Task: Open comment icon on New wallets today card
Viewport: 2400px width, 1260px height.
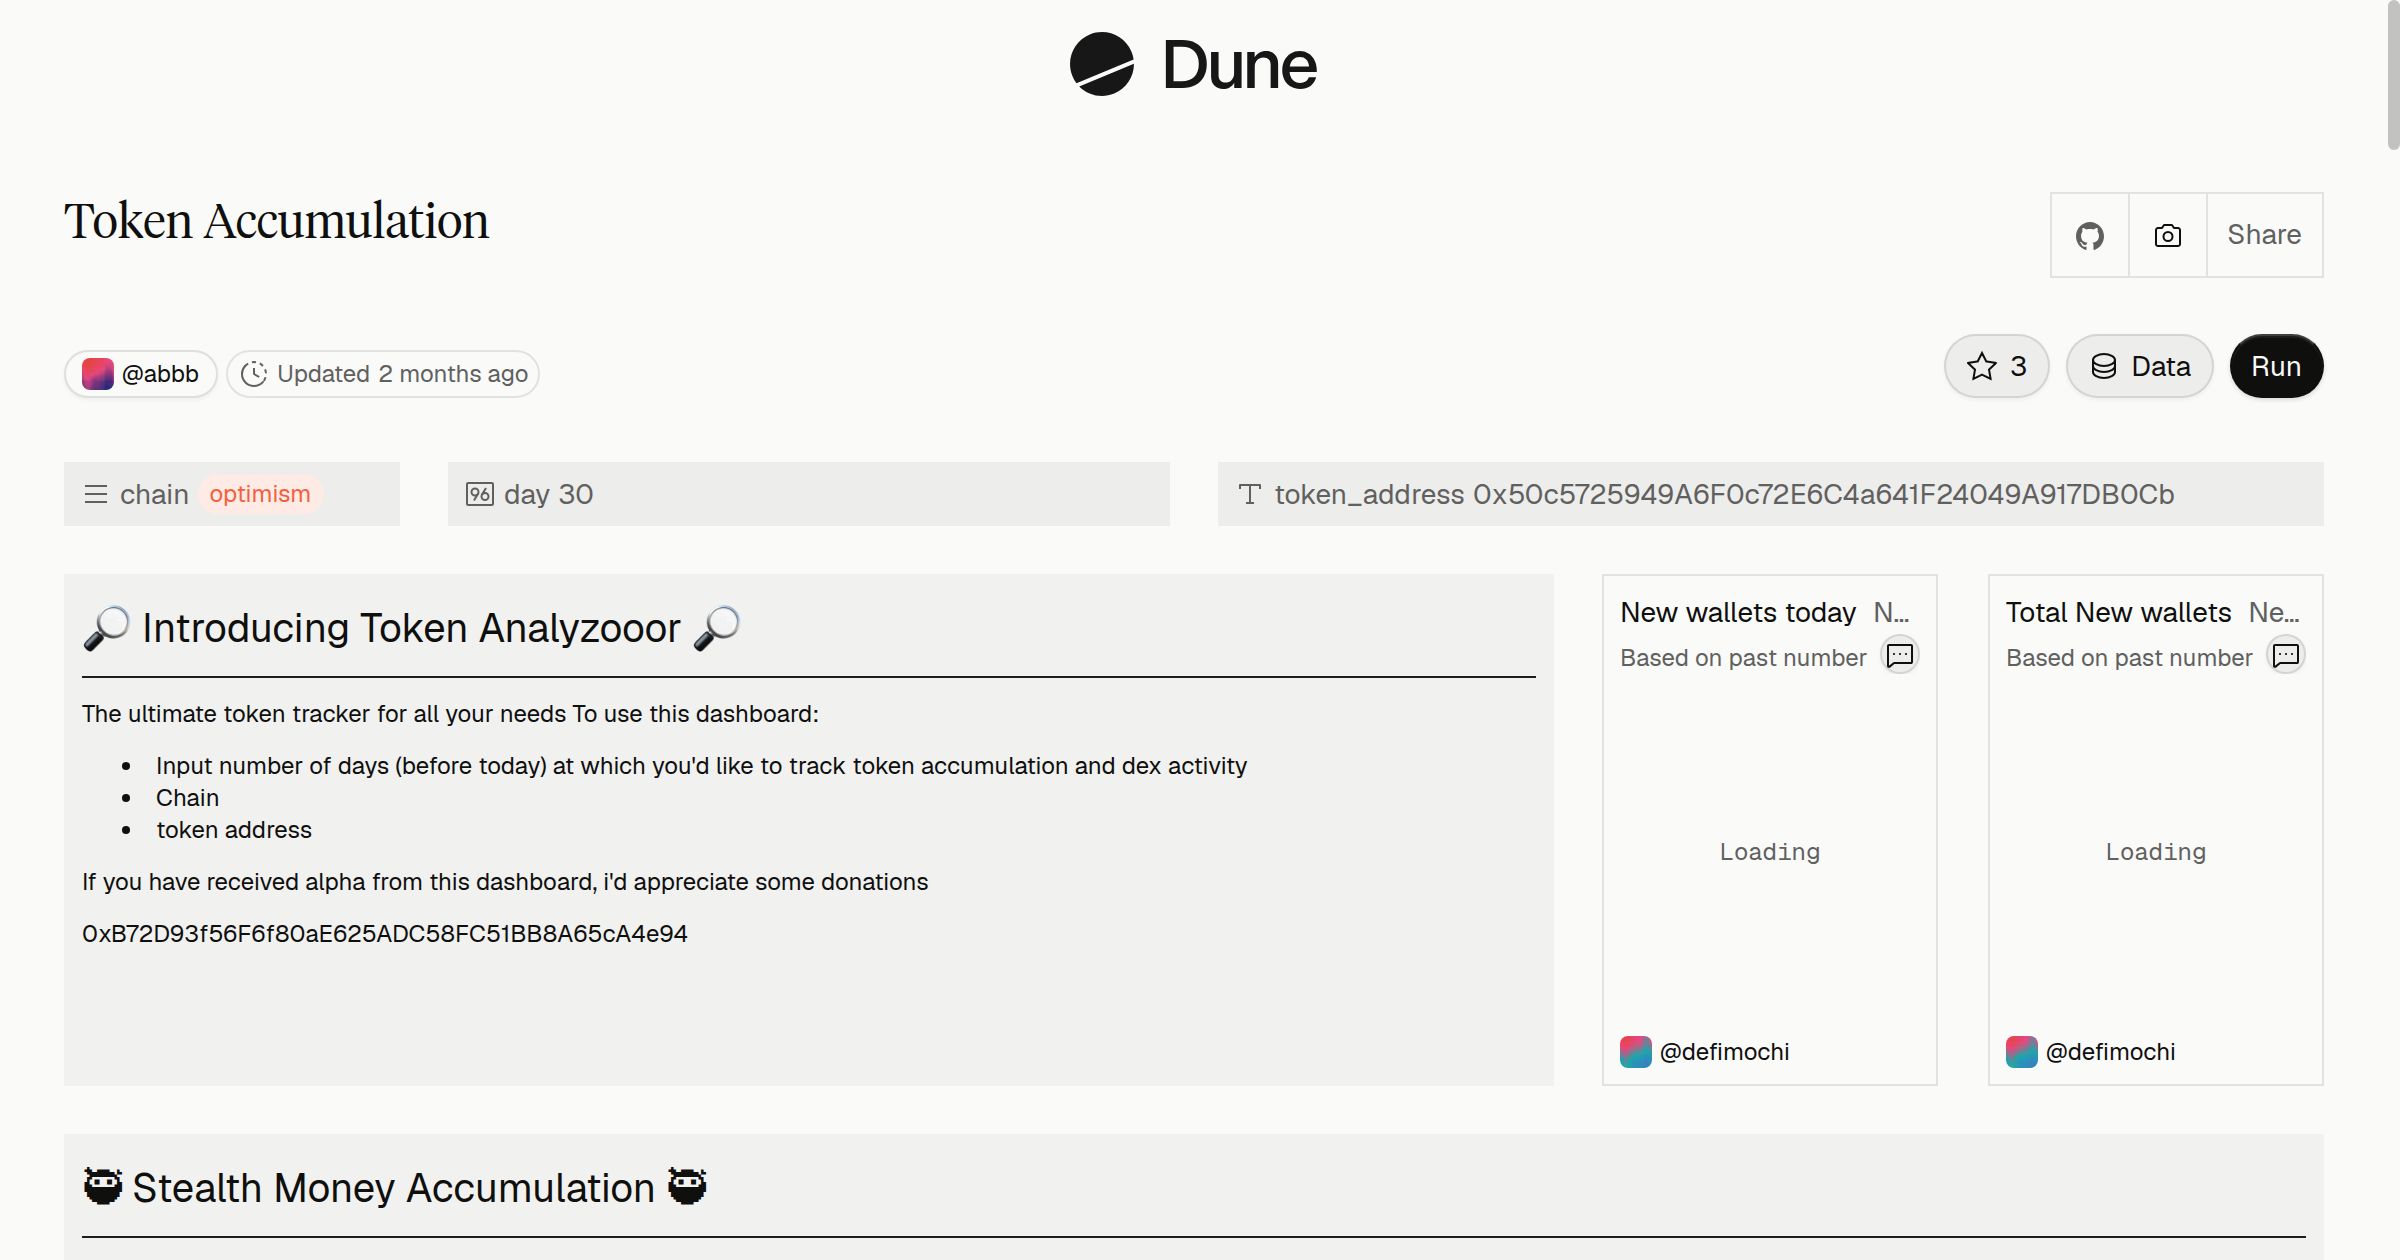Action: 1899,655
